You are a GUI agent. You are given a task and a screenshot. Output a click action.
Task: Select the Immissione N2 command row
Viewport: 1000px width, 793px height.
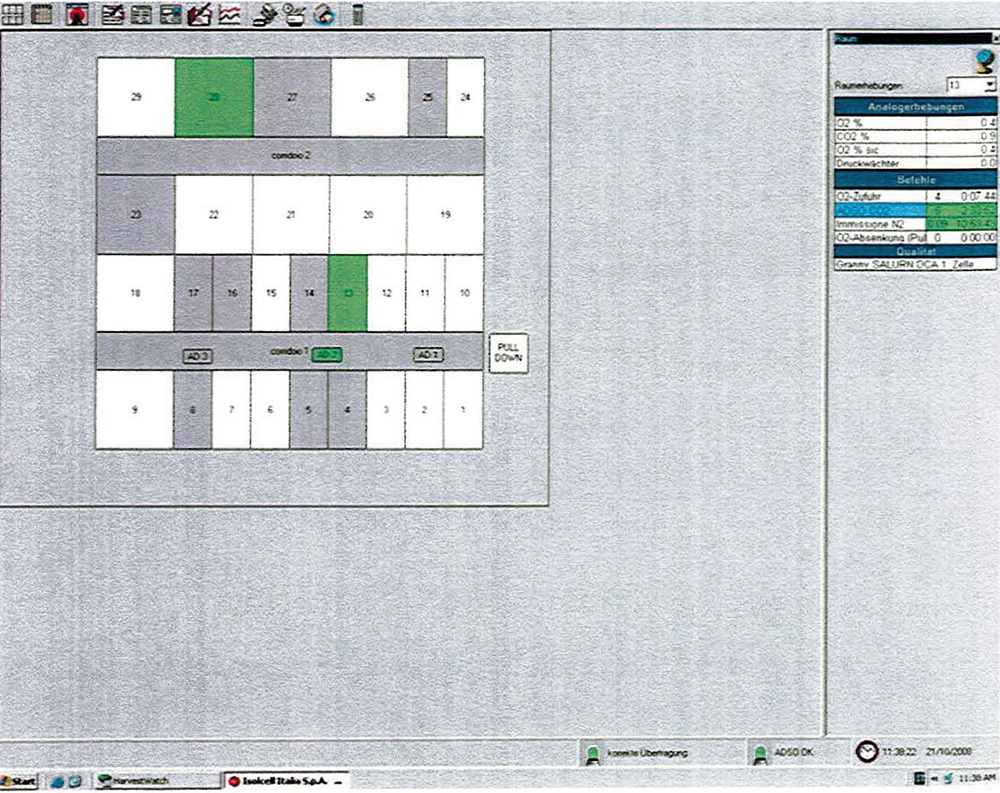pos(880,224)
